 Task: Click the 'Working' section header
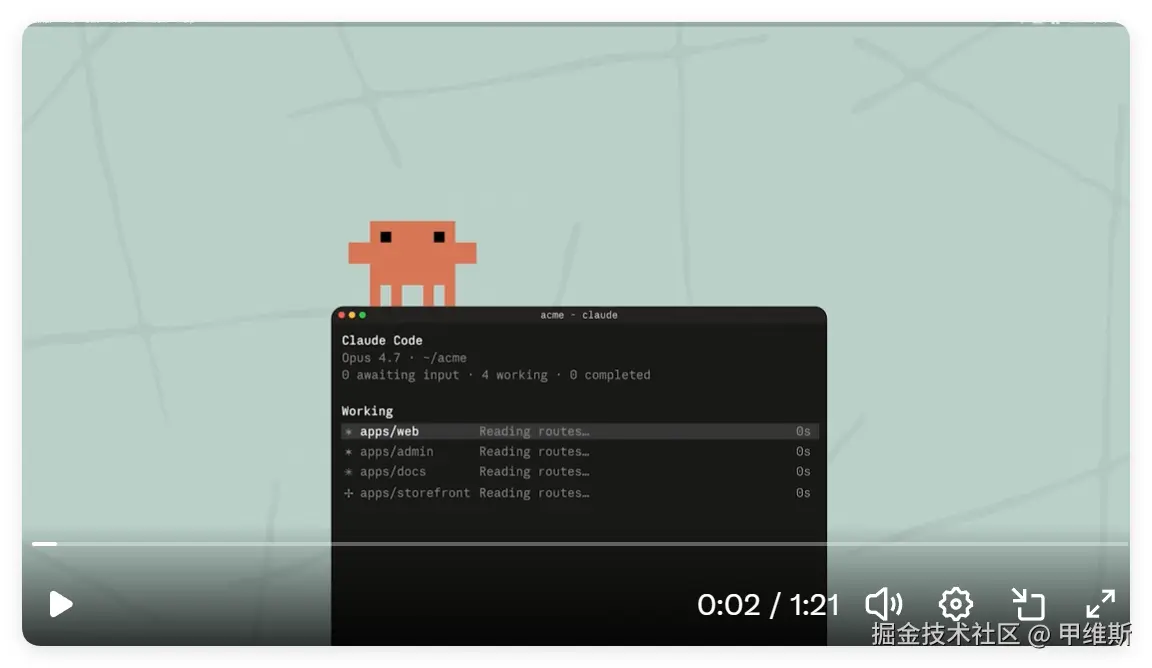(367, 411)
